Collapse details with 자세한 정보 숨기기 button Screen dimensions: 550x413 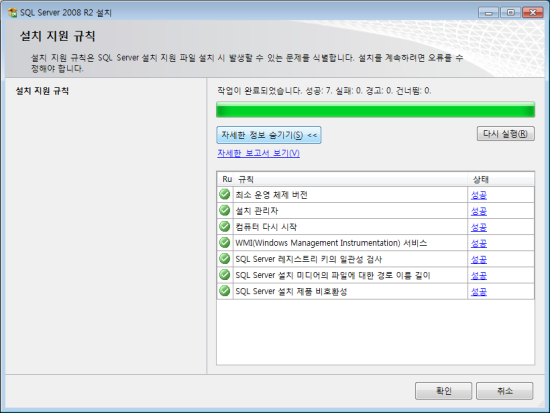[269, 135]
